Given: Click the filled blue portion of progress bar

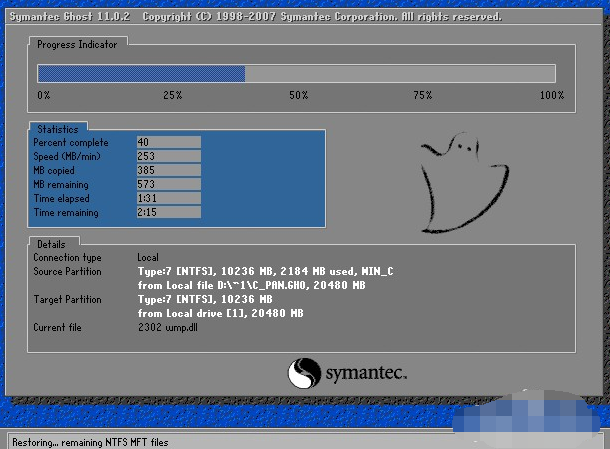Looking at the screenshot, I should pos(141,73).
